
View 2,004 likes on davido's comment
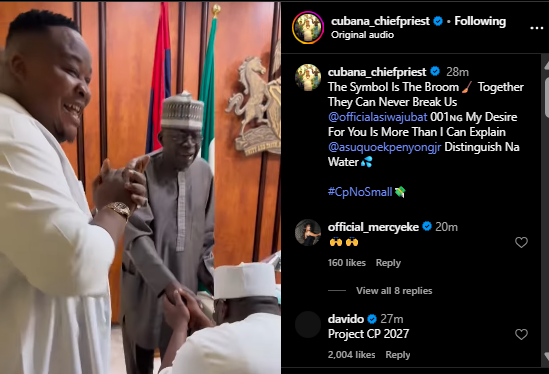pyautogui.click(x=352, y=355)
